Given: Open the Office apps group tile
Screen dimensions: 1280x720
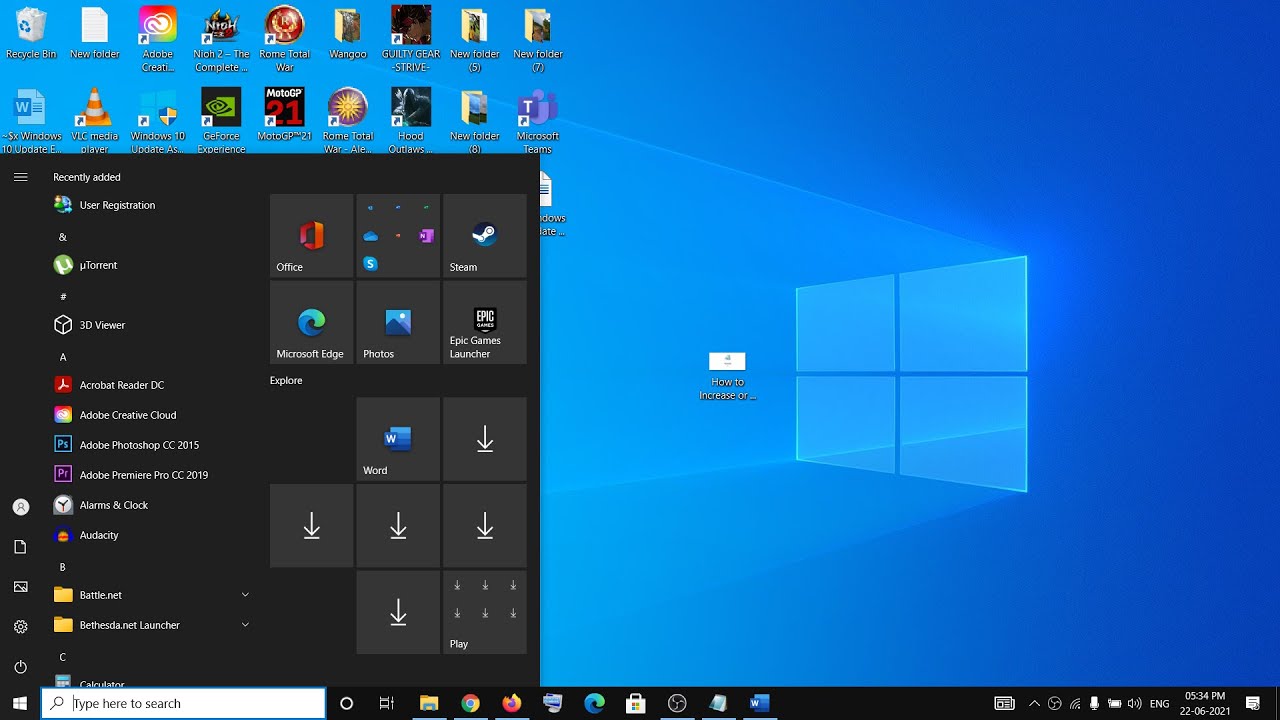Looking at the screenshot, I should pyautogui.click(x=398, y=235).
